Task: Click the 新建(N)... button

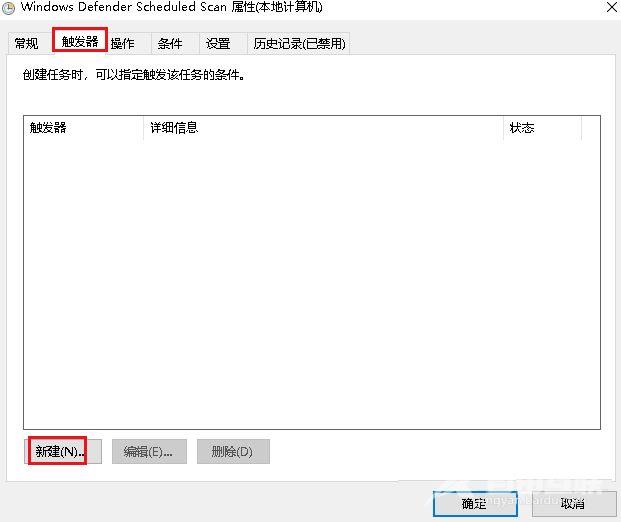Action: (x=63, y=451)
